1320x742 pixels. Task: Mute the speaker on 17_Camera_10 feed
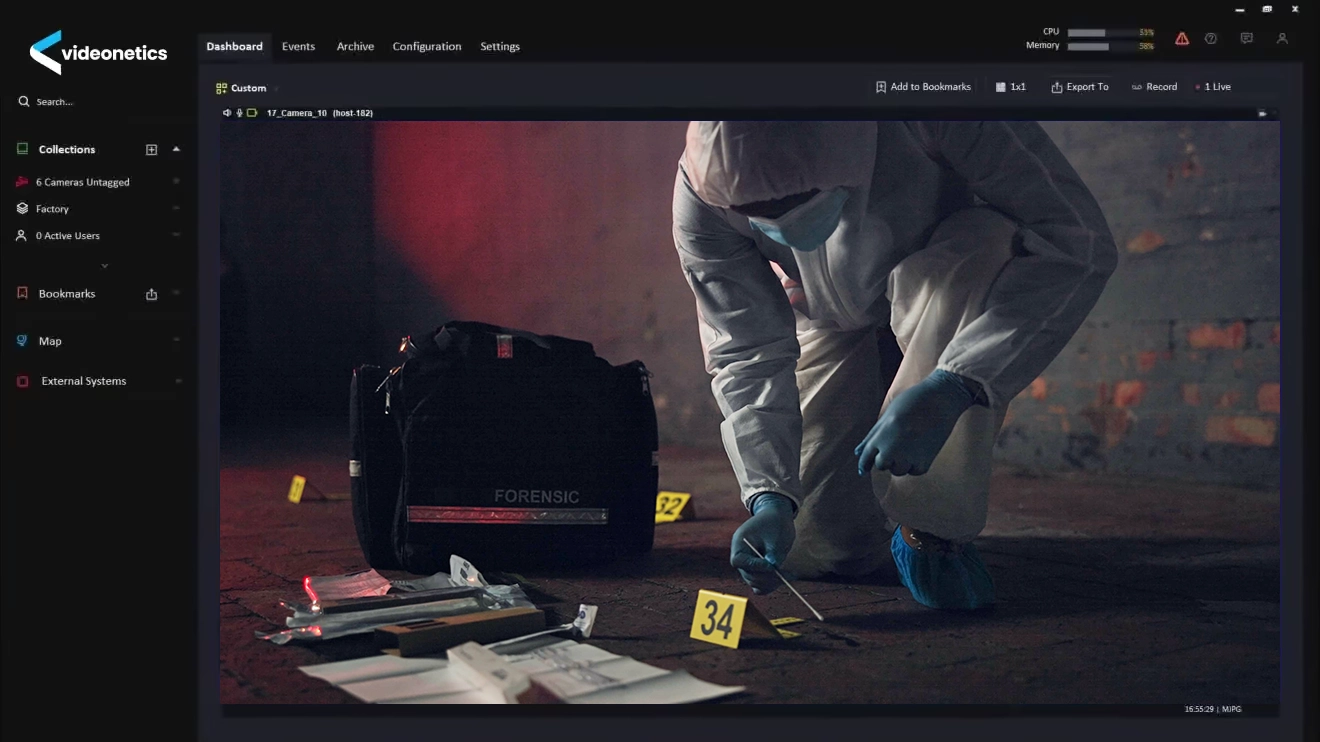click(227, 113)
